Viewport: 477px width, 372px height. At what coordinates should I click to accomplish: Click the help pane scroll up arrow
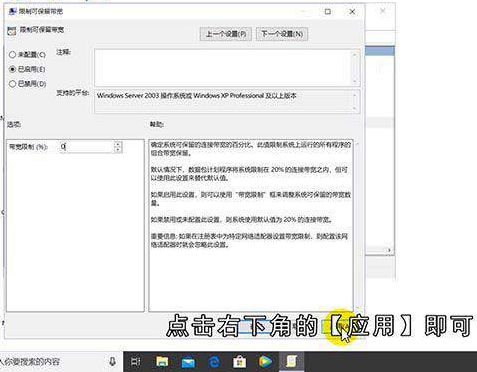[357, 144]
